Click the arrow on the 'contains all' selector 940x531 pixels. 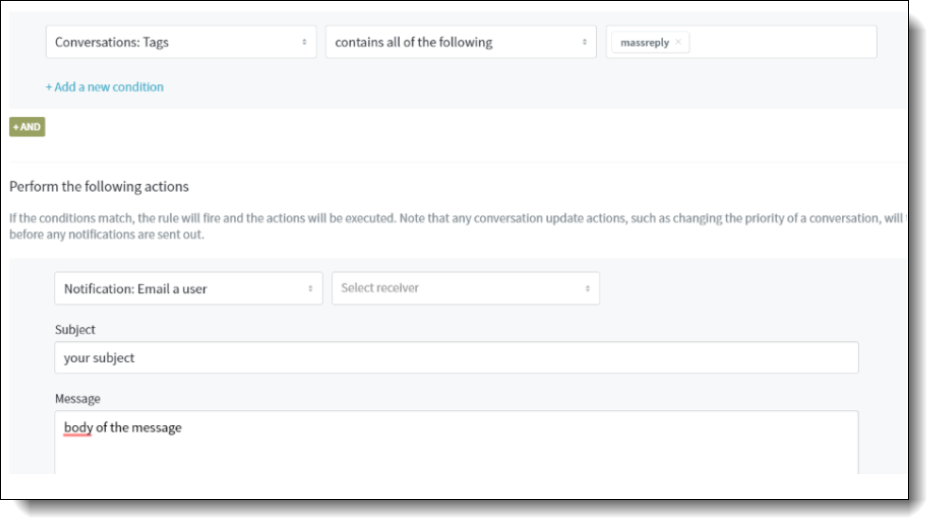[584, 42]
